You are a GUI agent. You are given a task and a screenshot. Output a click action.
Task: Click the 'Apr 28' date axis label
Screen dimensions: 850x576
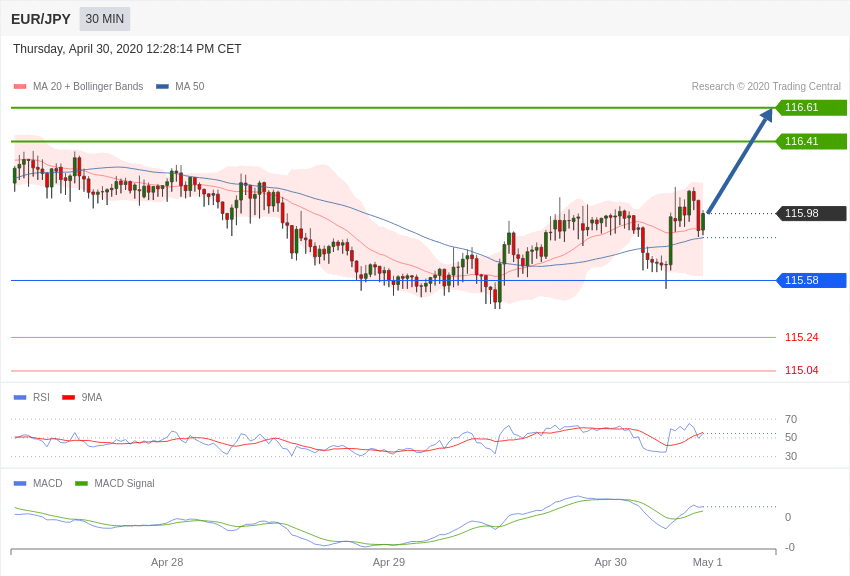click(167, 562)
